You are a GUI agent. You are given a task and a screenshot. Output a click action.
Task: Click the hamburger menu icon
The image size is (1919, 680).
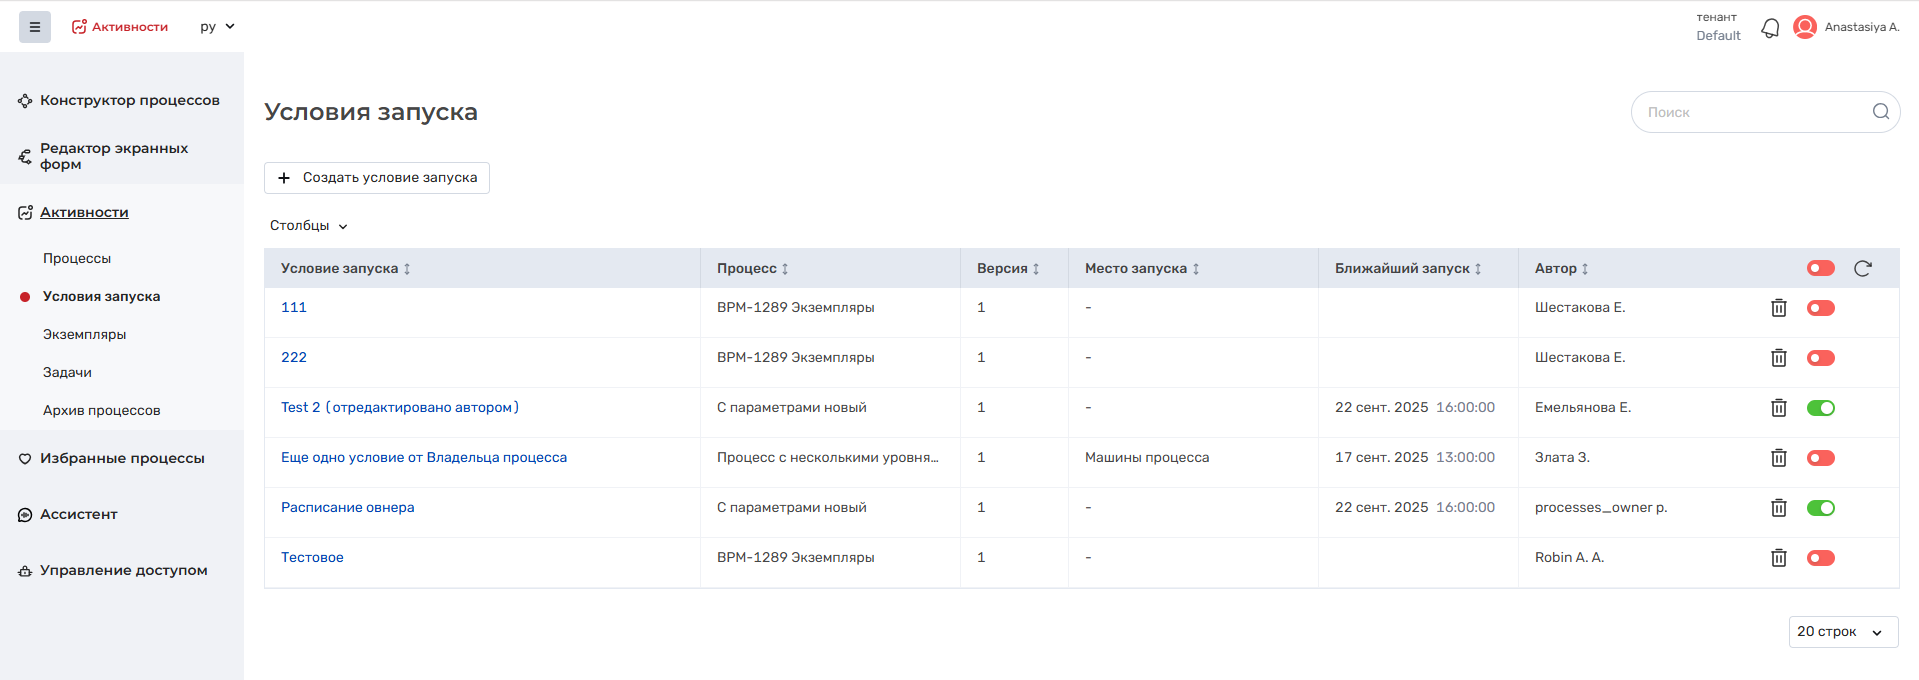pyautogui.click(x=35, y=27)
